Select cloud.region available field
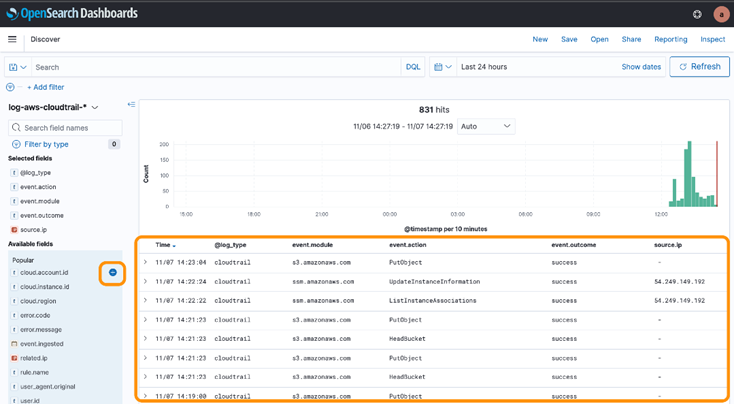Screen dimensions: 734x404 point(38,301)
